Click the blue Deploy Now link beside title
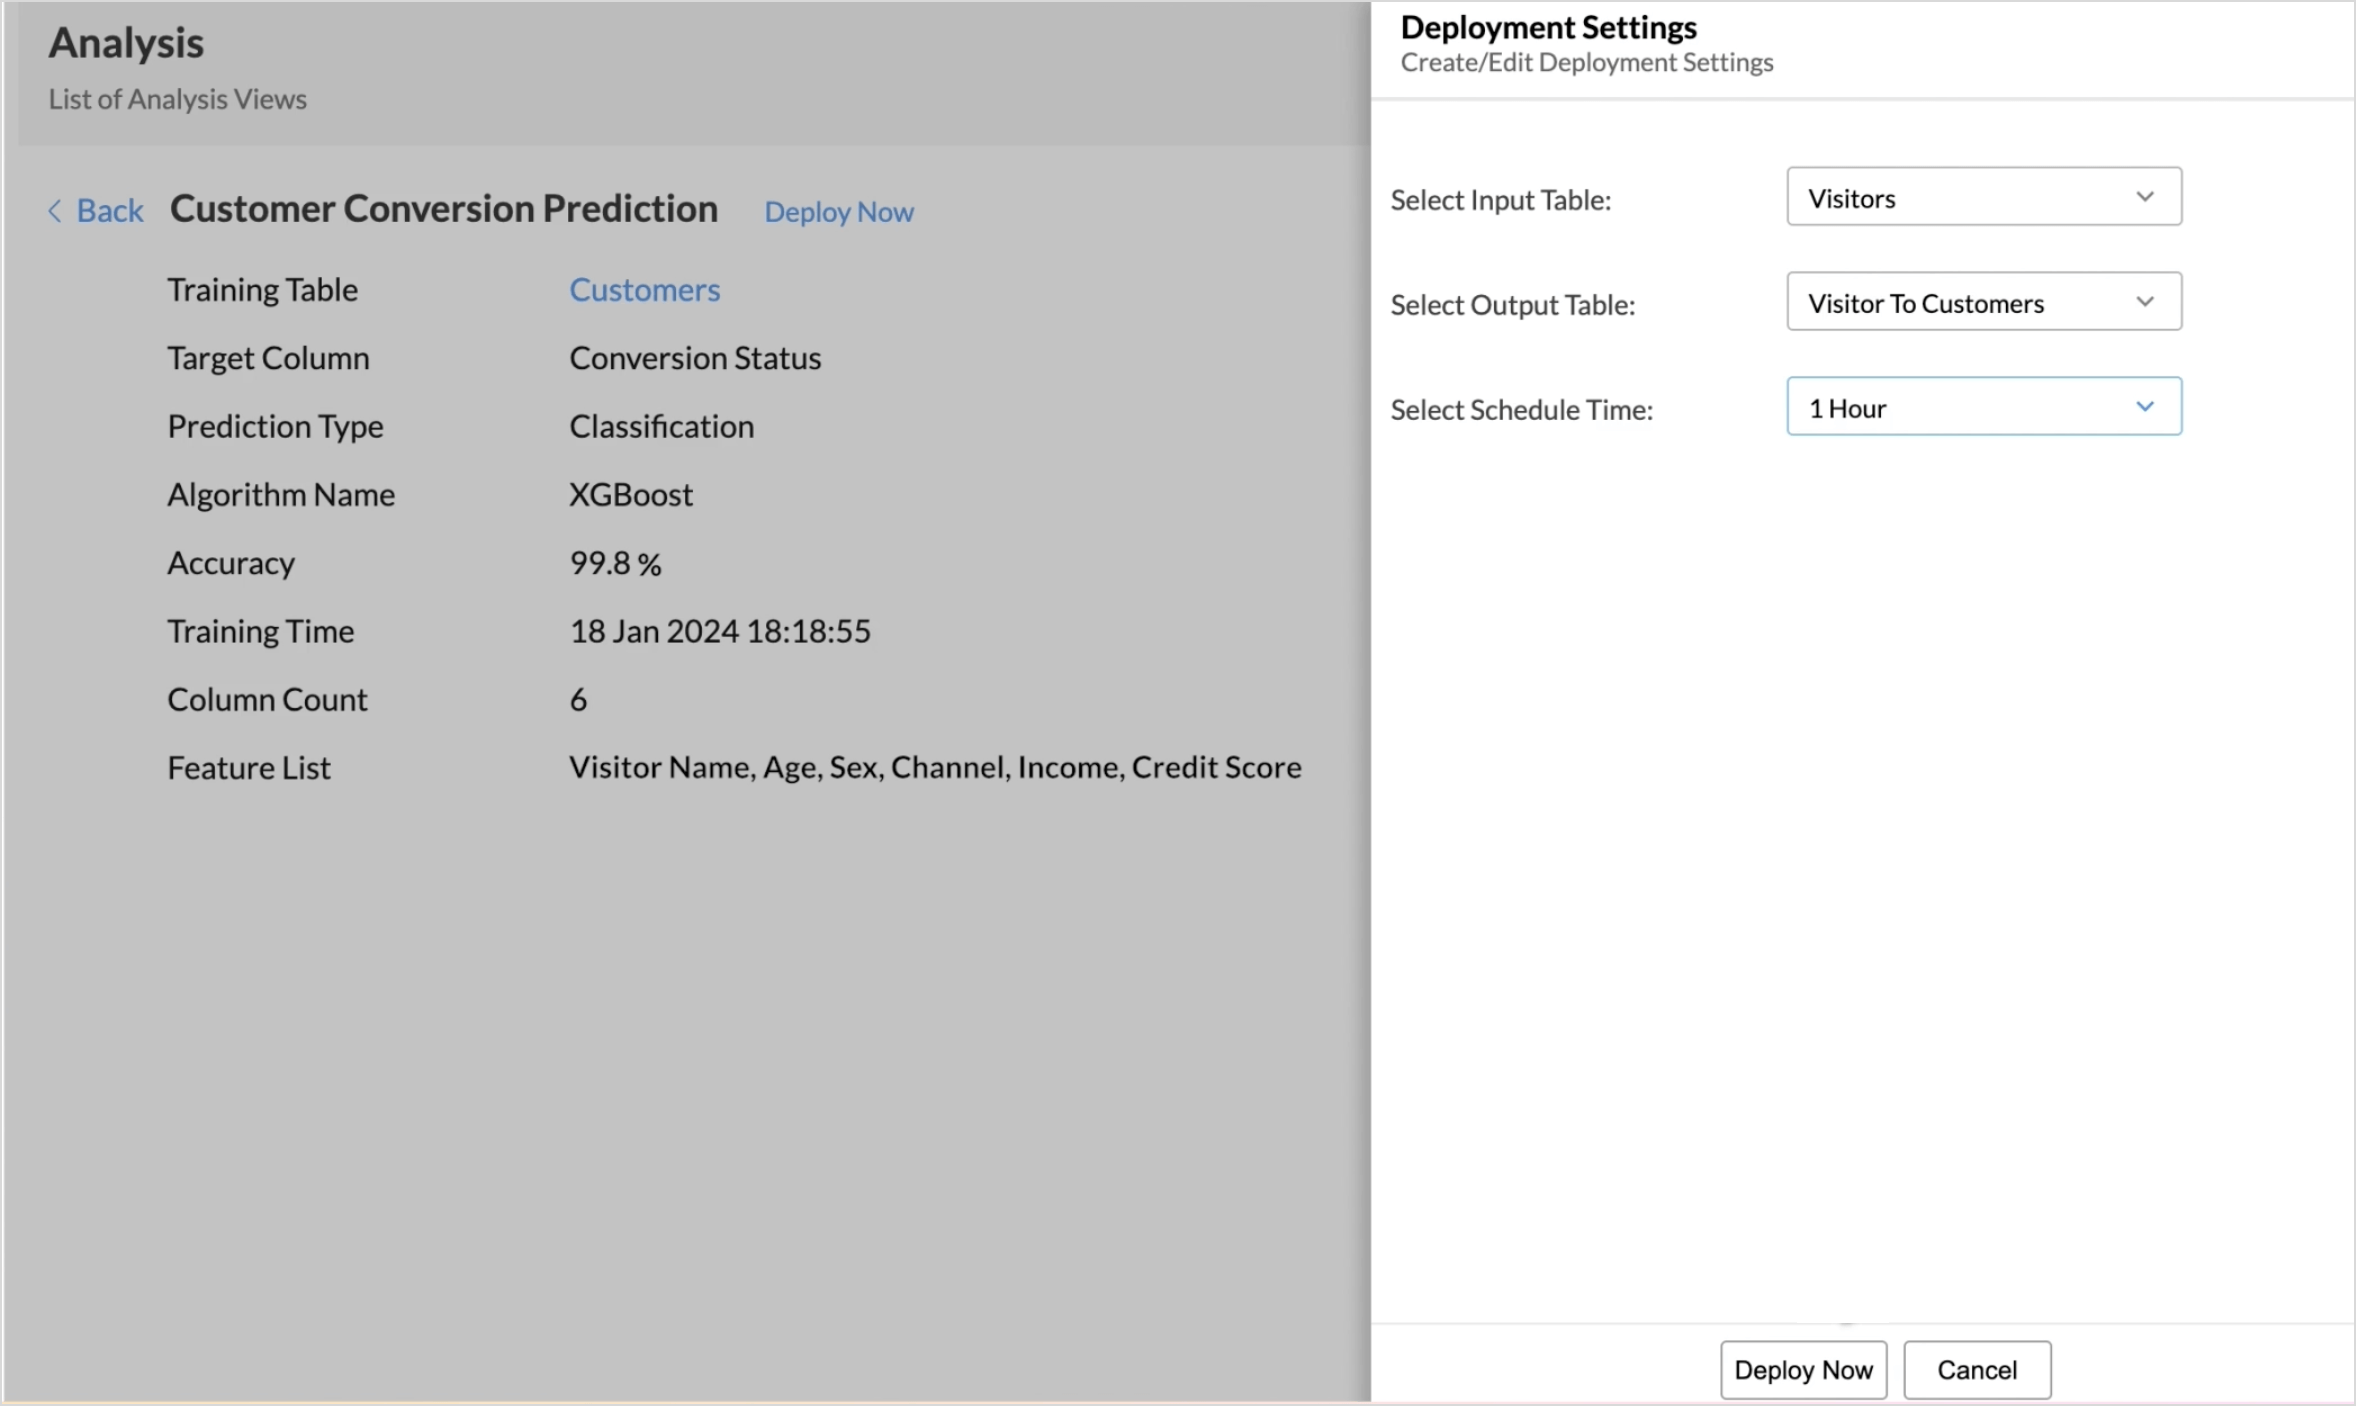Viewport: 2356px width, 1406px height. 838,212
